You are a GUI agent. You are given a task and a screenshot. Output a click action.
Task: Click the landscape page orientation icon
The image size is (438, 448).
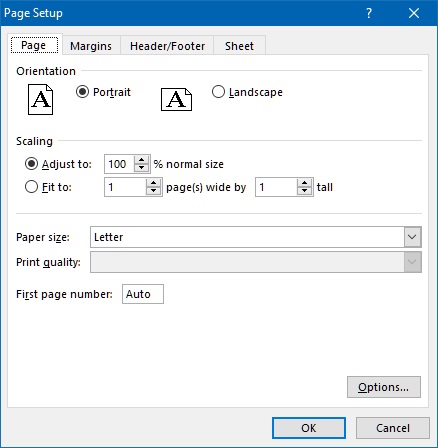pyautogui.click(x=176, y=99)
